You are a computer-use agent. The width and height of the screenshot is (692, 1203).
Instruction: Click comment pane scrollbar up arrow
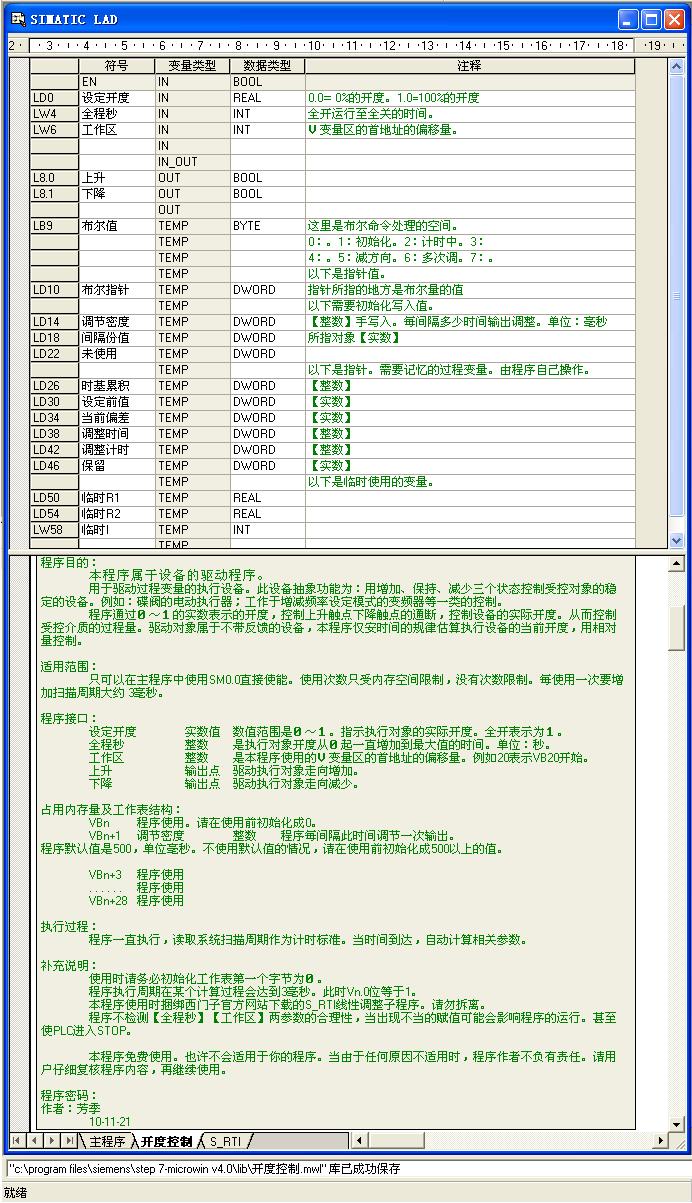676,562
